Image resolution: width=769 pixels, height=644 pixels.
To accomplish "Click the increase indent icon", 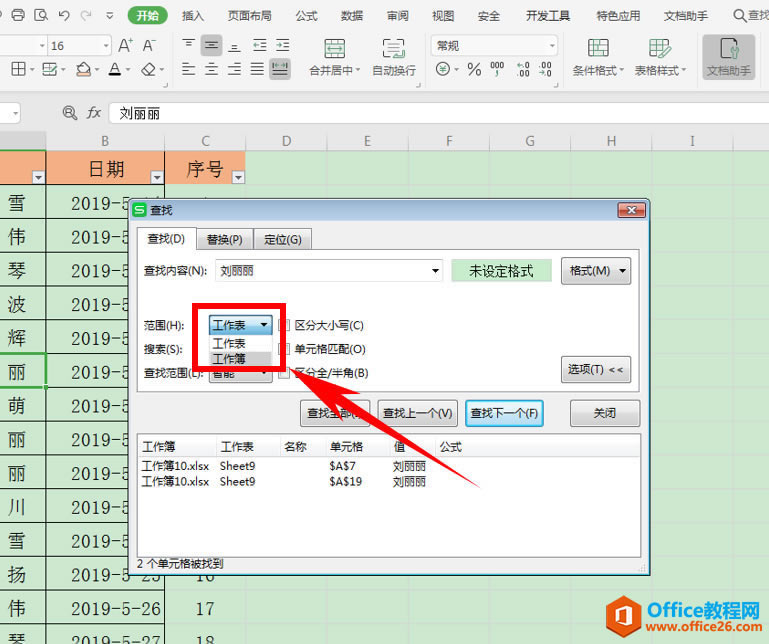I will coord(282,46).
